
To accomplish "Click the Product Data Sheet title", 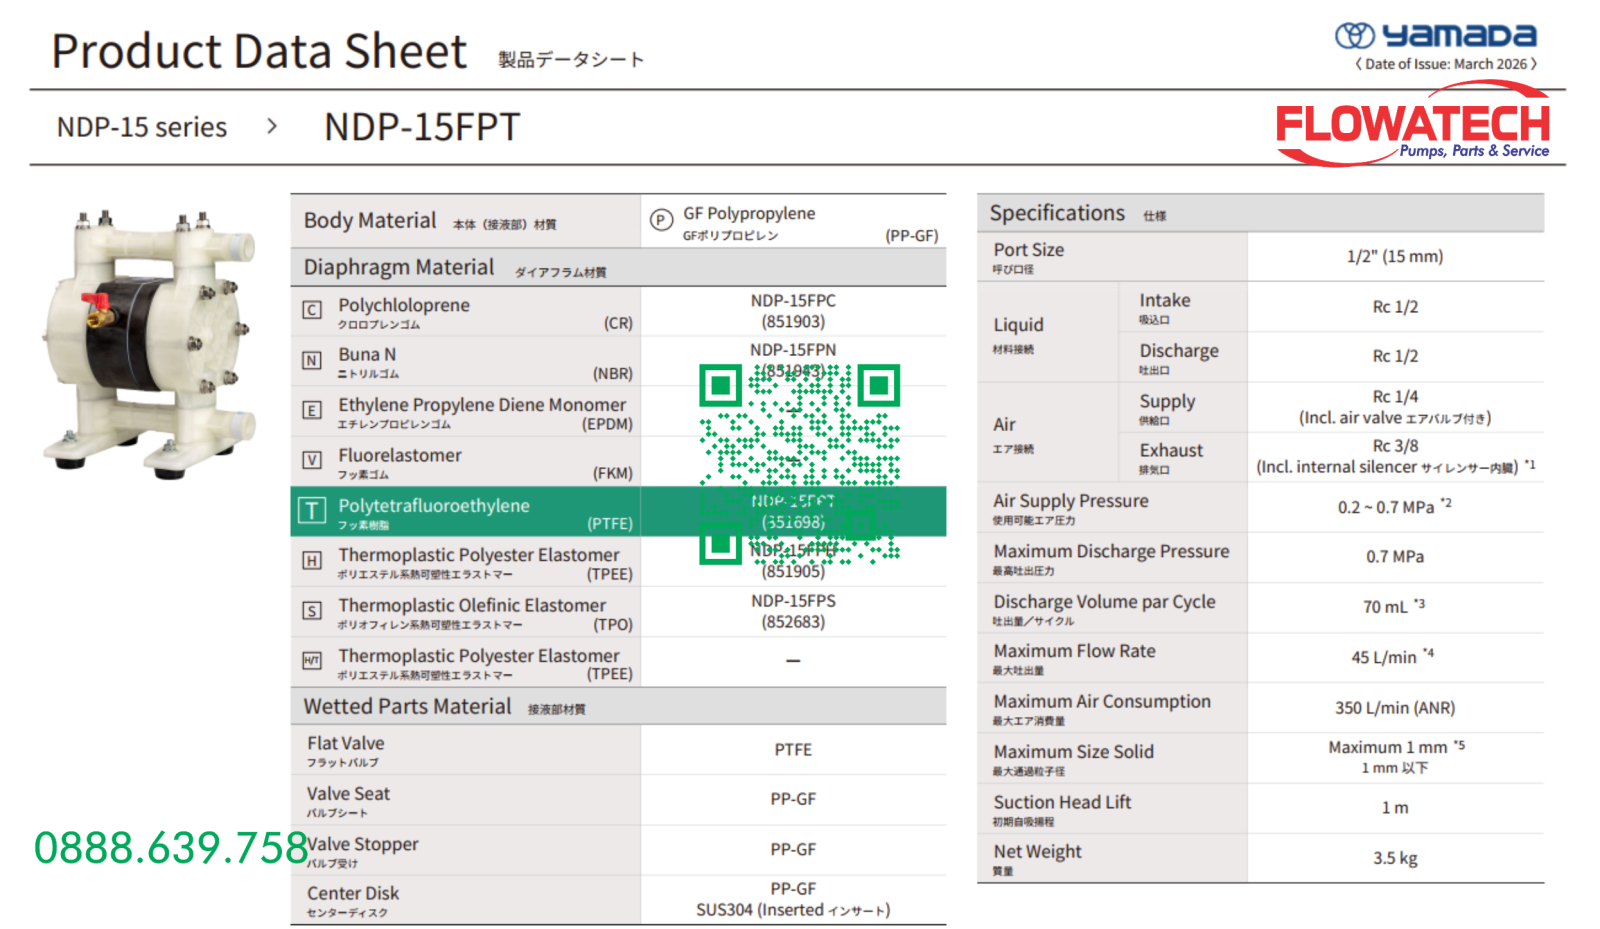I will tap(259, 51).
